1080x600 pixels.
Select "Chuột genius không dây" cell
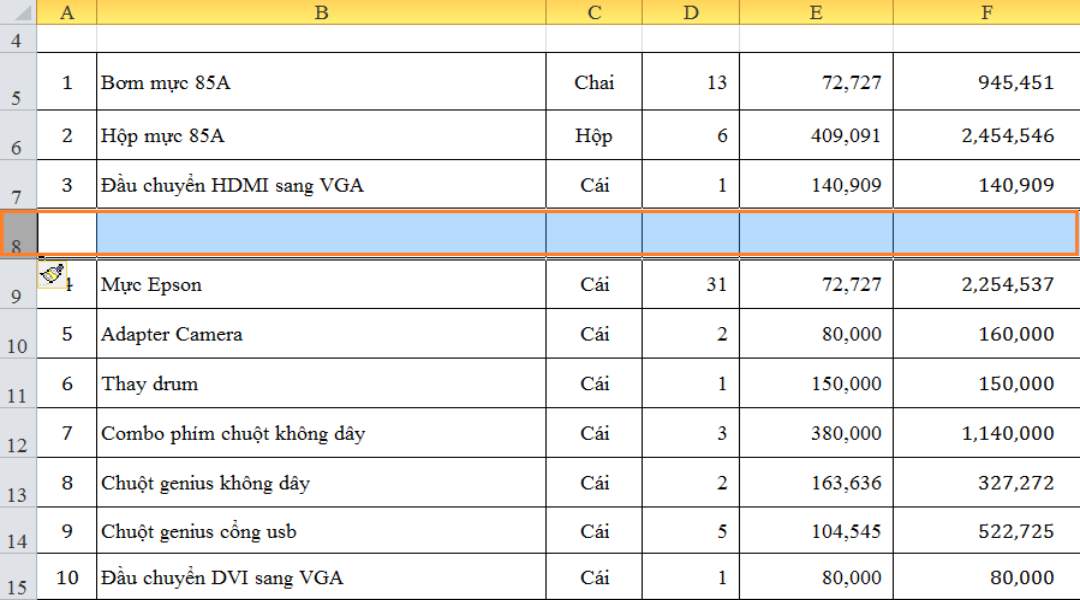point(321,482)
